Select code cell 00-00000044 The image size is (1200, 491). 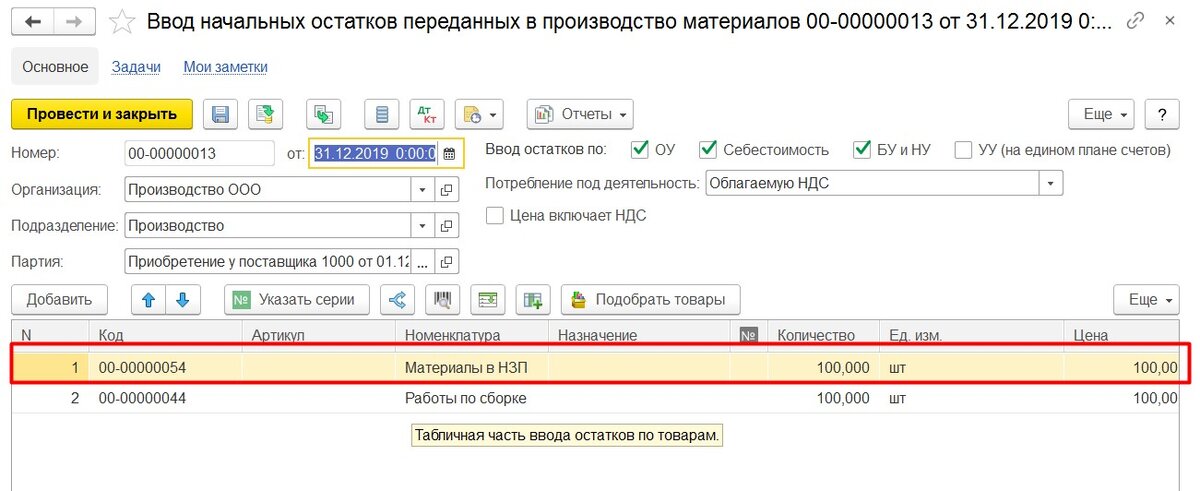166,398
